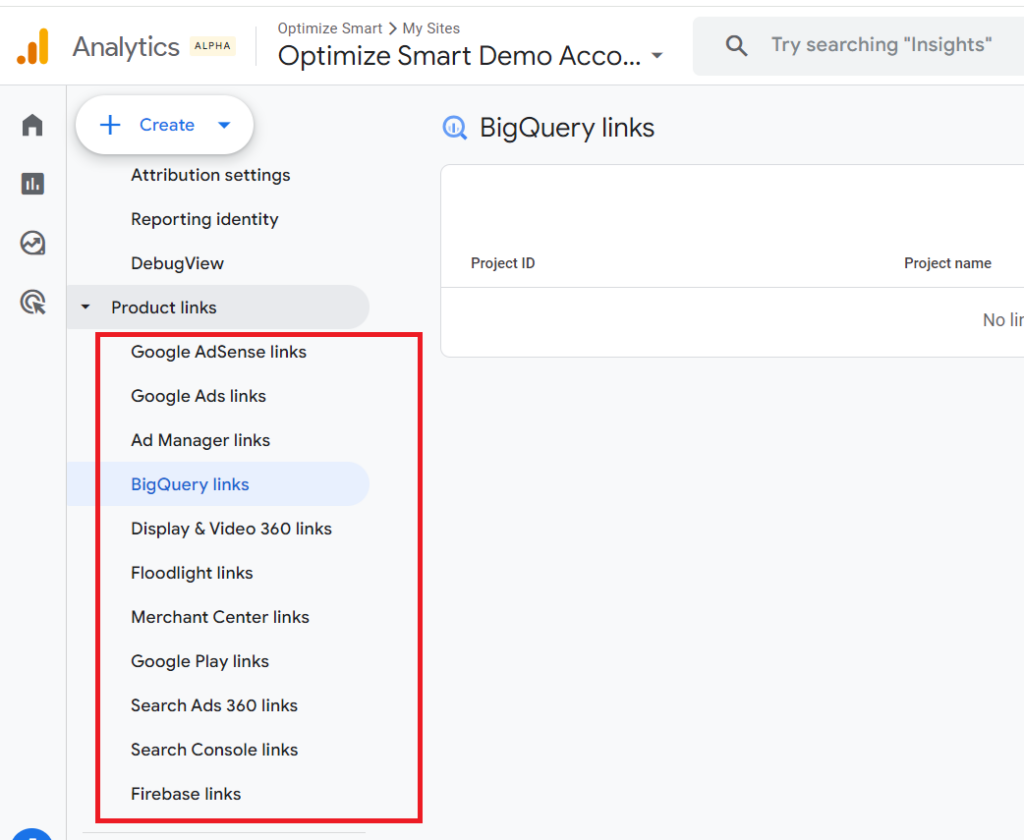Open DebugView

177,263
